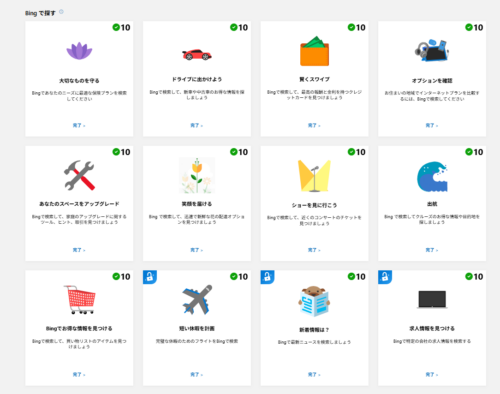This screenshot has width=500, height=394.
Task: Open the 完了 link on the wallet card
Action: pos(314,125)
